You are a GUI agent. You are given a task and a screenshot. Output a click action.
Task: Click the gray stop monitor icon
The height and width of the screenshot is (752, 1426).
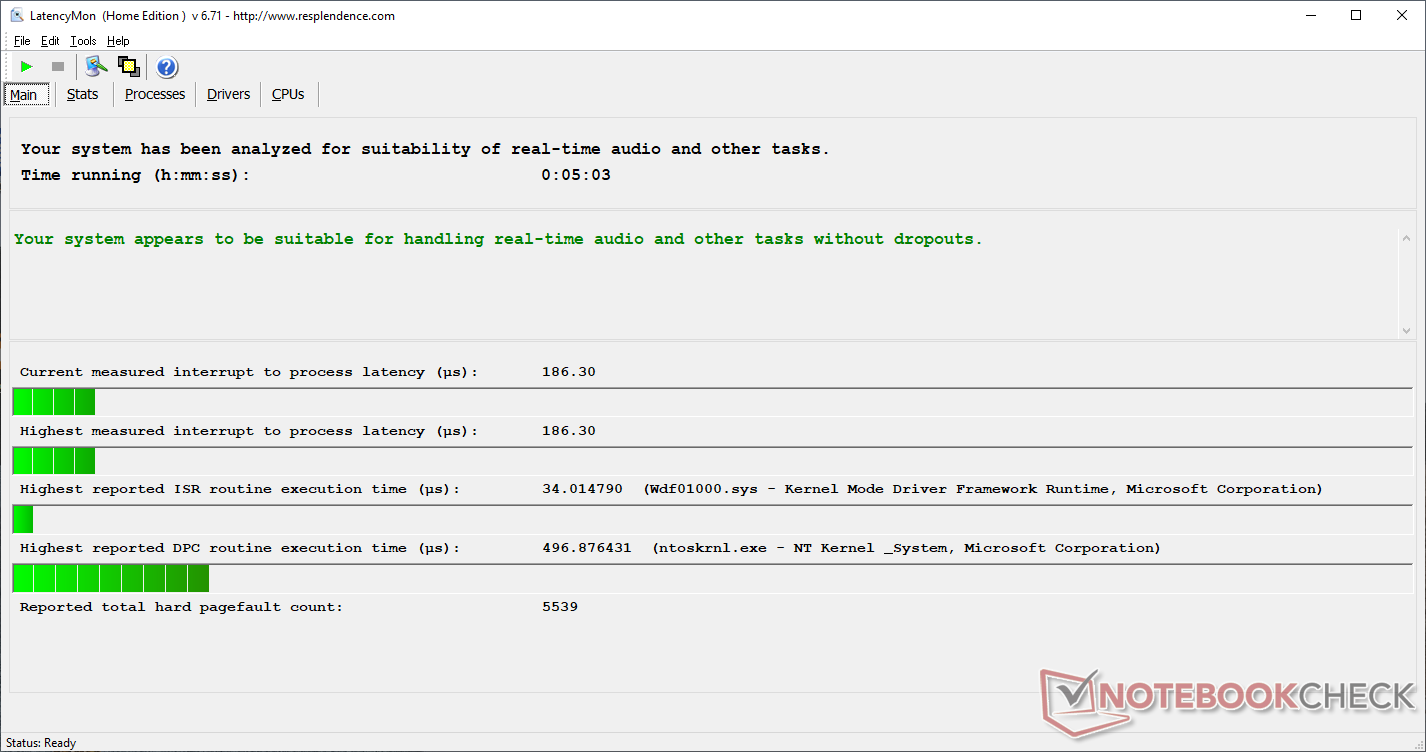coord(58,67)
